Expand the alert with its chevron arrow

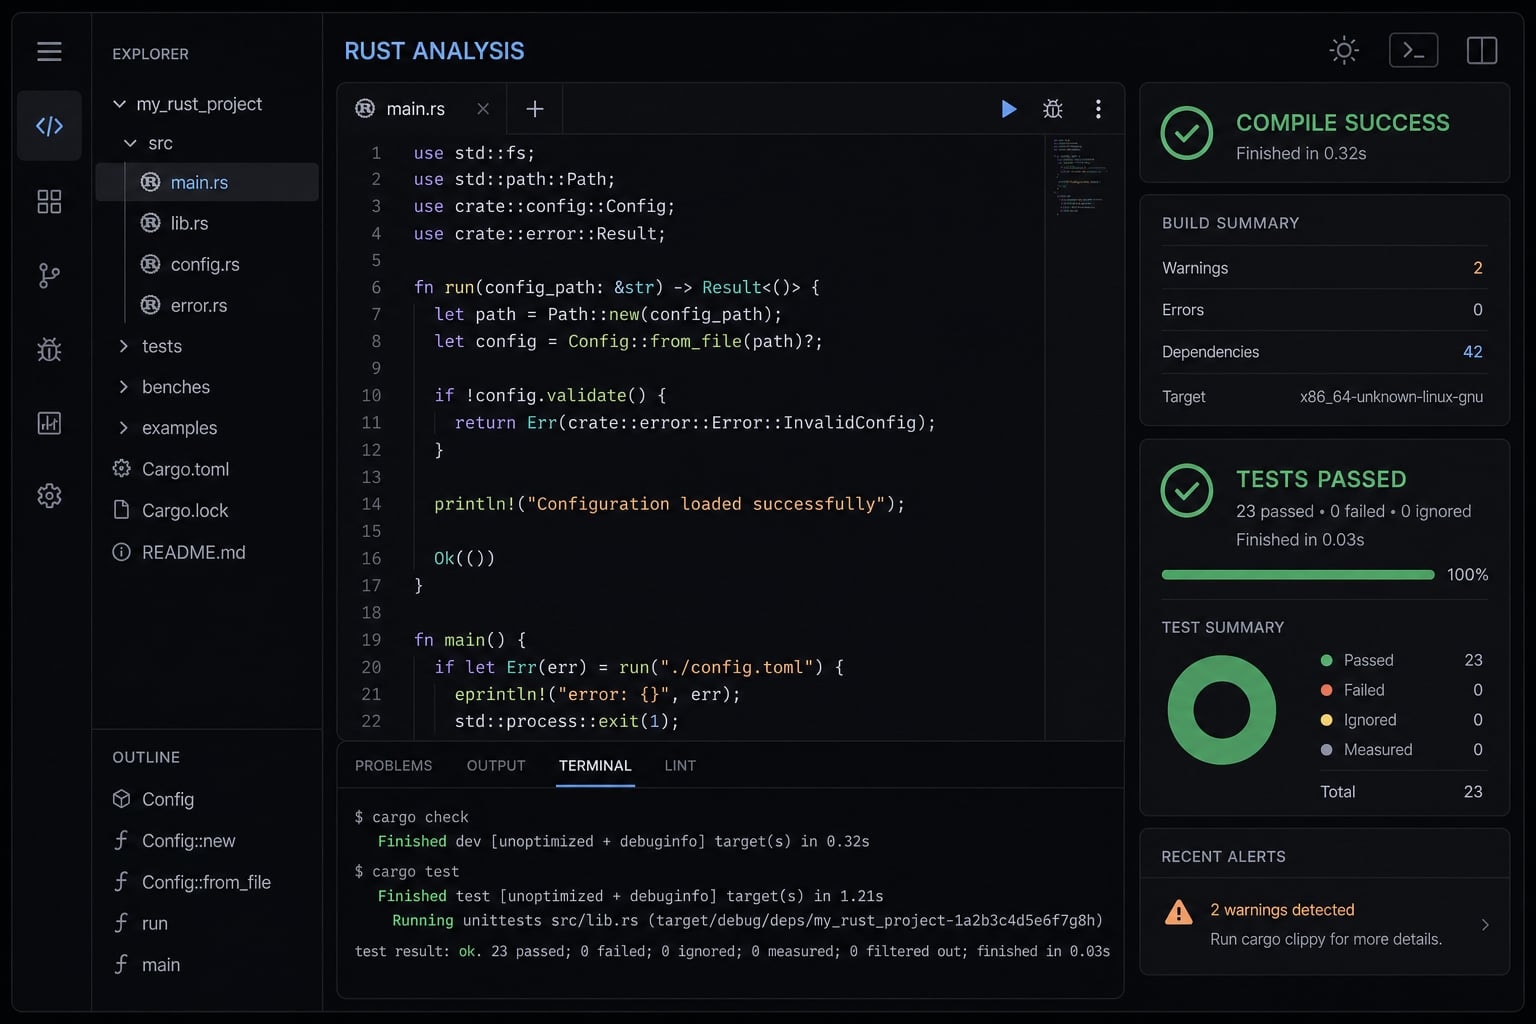pyautogui.click(x=1485, y=925)
